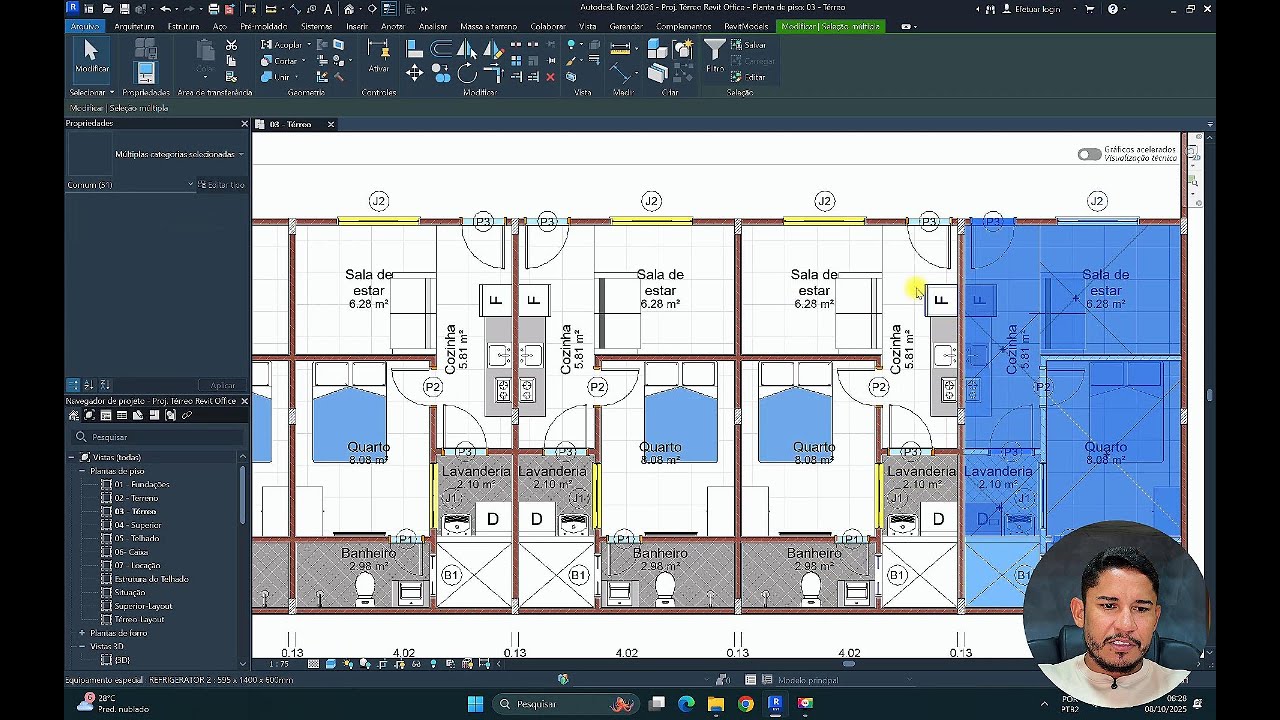Click the Medir dimension tool

coord(620,47)
